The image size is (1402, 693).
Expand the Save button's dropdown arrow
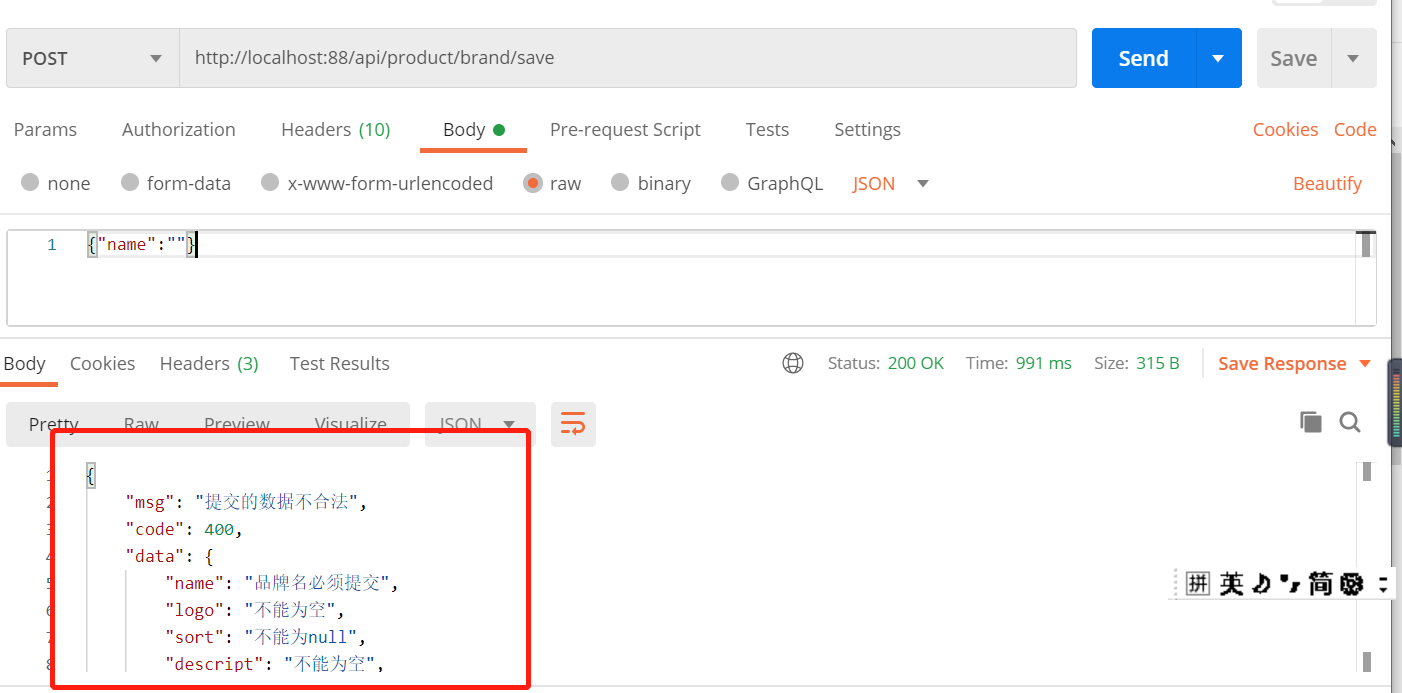(x=1353, y=58)
